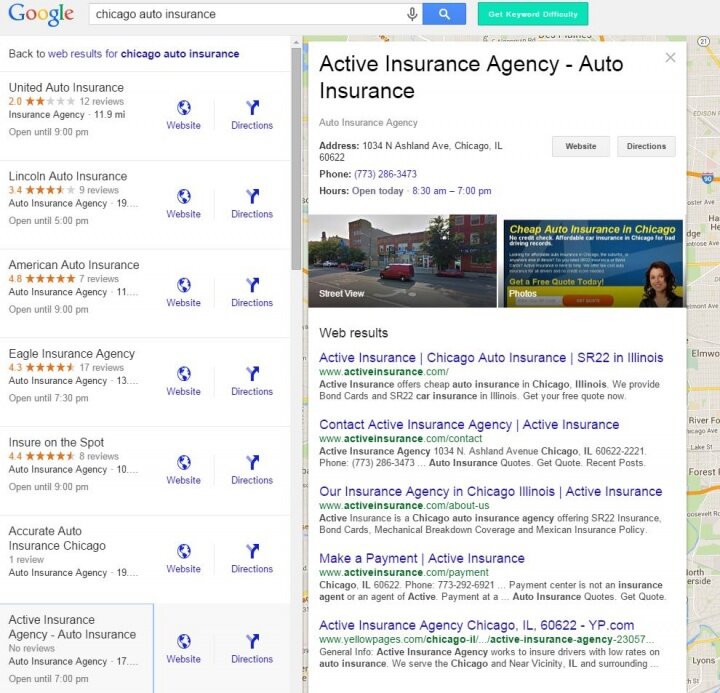Select Eagle Insurance Agency listing title

point(72,354)
